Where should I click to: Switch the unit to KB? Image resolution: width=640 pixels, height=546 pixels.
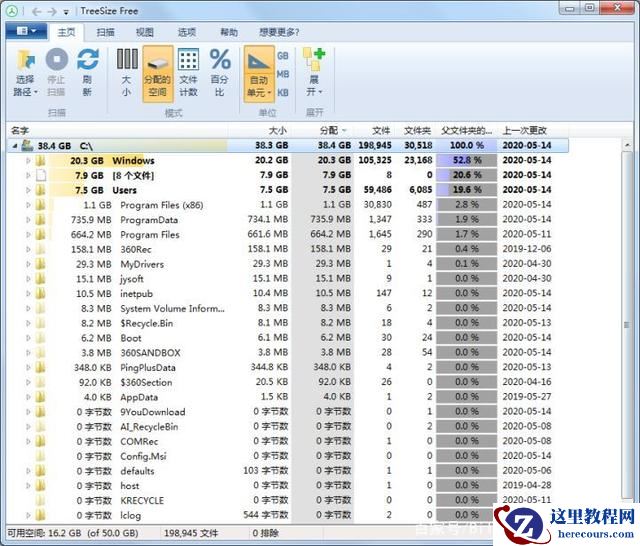283,93
